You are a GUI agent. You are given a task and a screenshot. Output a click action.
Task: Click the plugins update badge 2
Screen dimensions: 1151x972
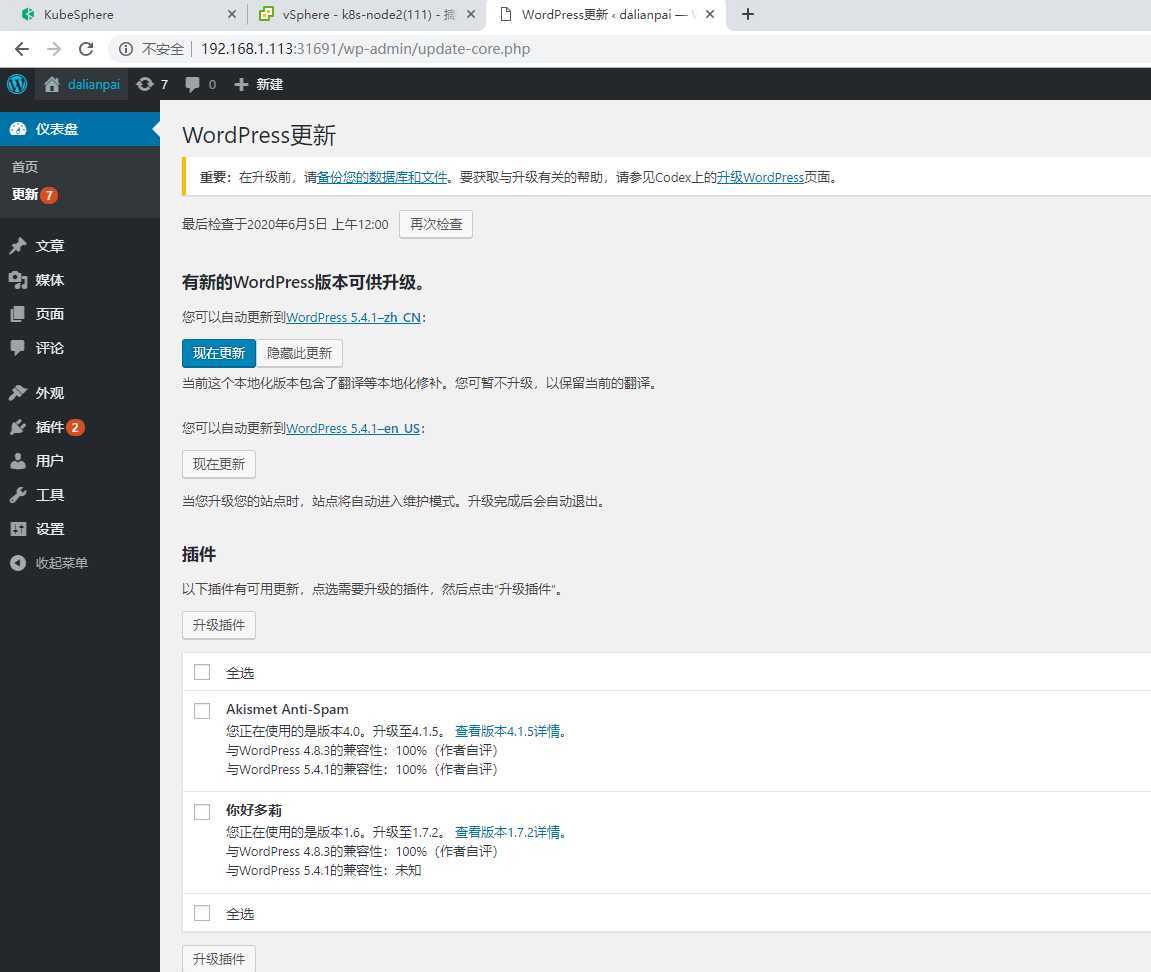(76, 427)
